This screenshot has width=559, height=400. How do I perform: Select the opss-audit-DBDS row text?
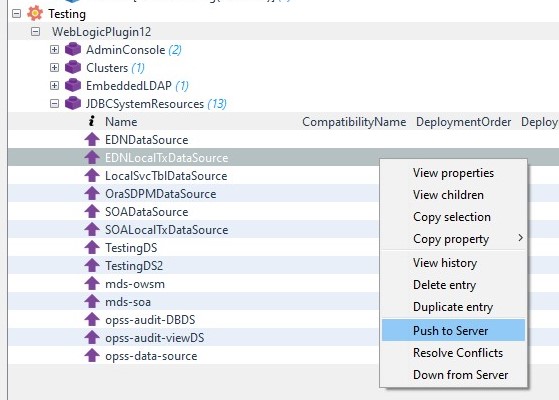pyautogui.click(x=150, y=320)
